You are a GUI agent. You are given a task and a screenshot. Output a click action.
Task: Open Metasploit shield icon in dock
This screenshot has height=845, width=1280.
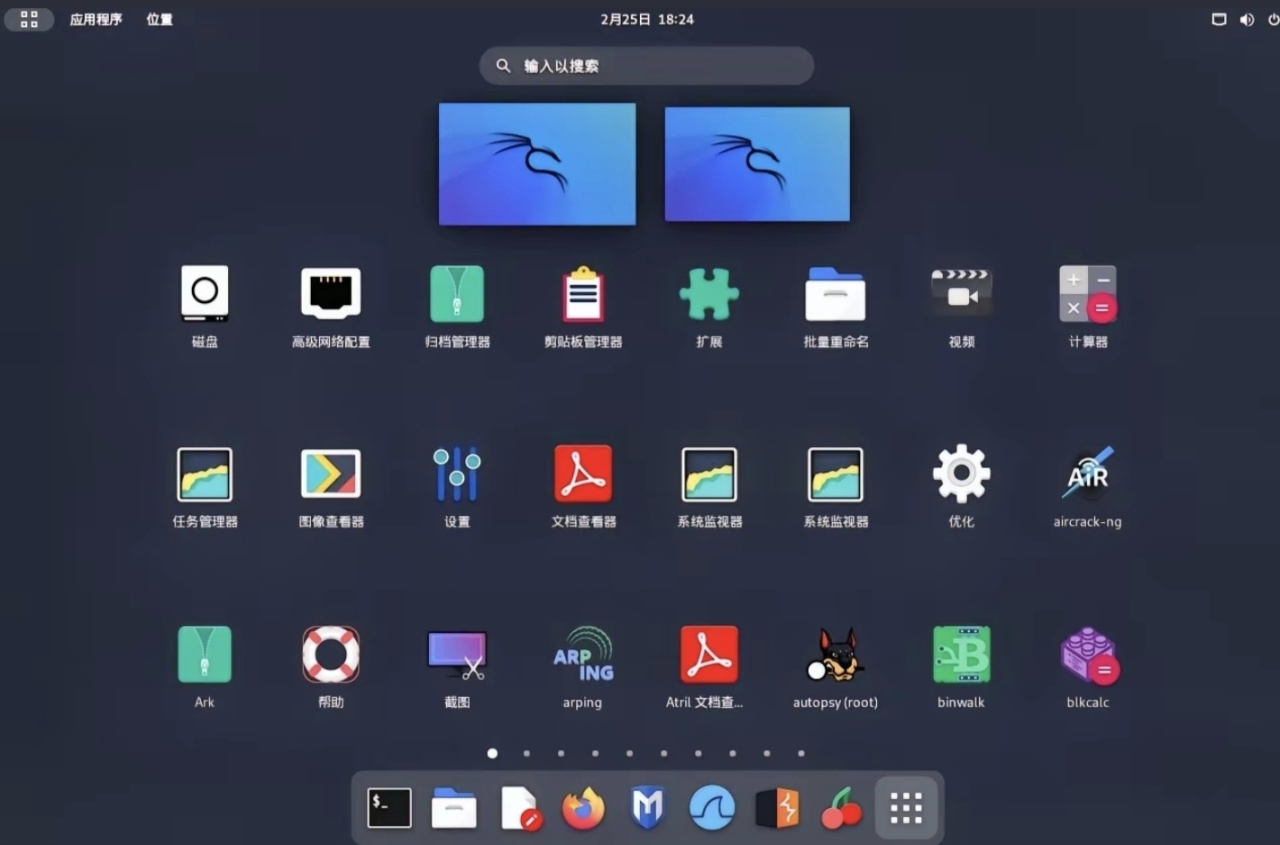click(x=648, y=807)
